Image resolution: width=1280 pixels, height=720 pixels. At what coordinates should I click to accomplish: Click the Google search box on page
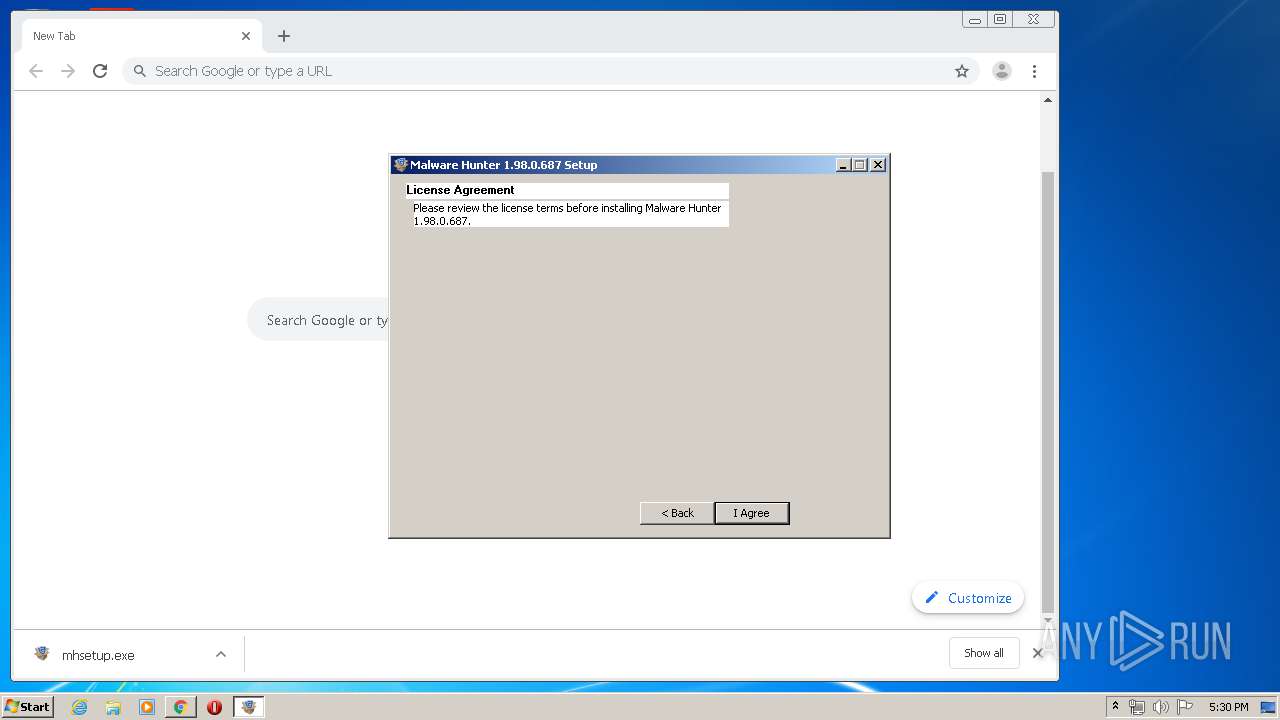click(x=320, y=320)
